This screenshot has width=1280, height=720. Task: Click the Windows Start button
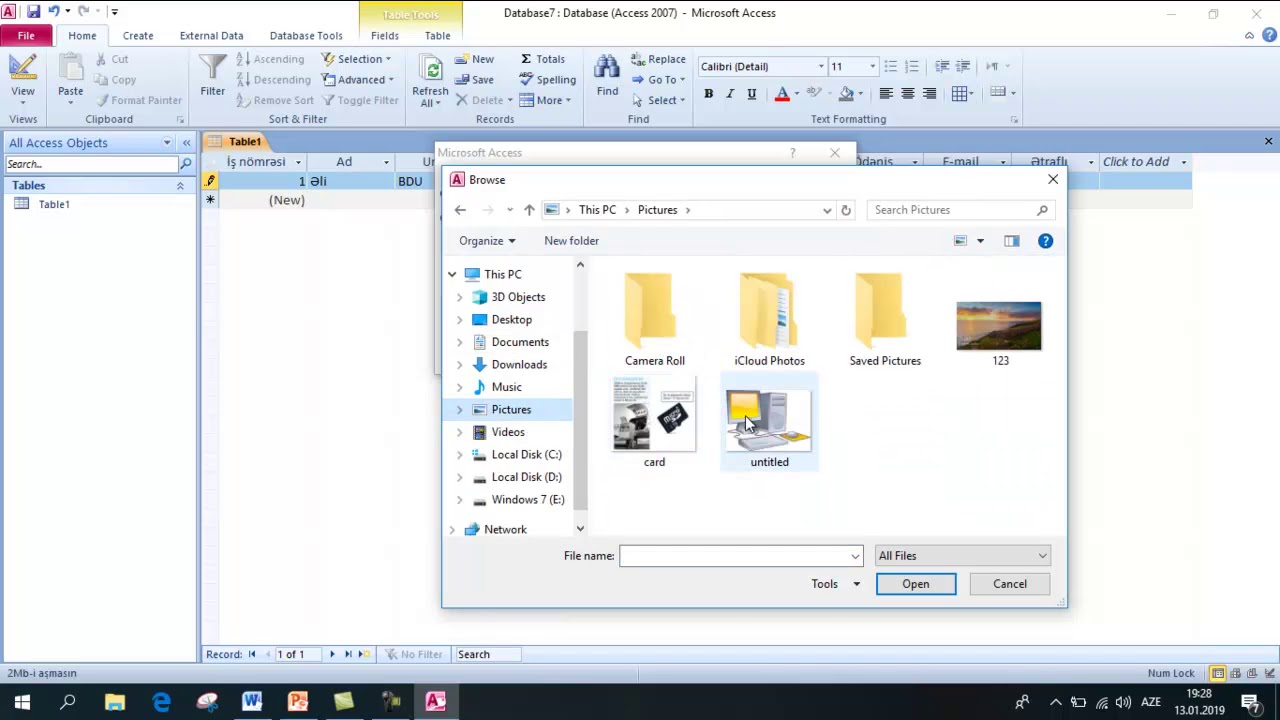tap(22, 702)
